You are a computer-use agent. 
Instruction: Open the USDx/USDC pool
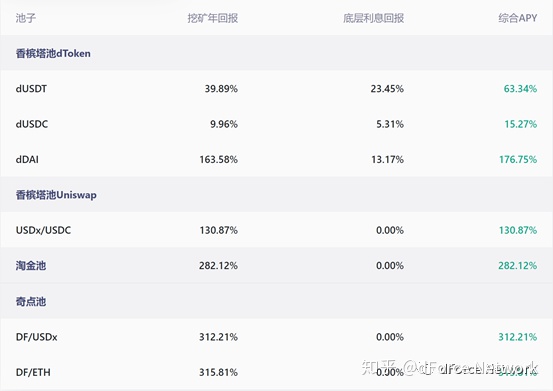click(x=276, y=230)
